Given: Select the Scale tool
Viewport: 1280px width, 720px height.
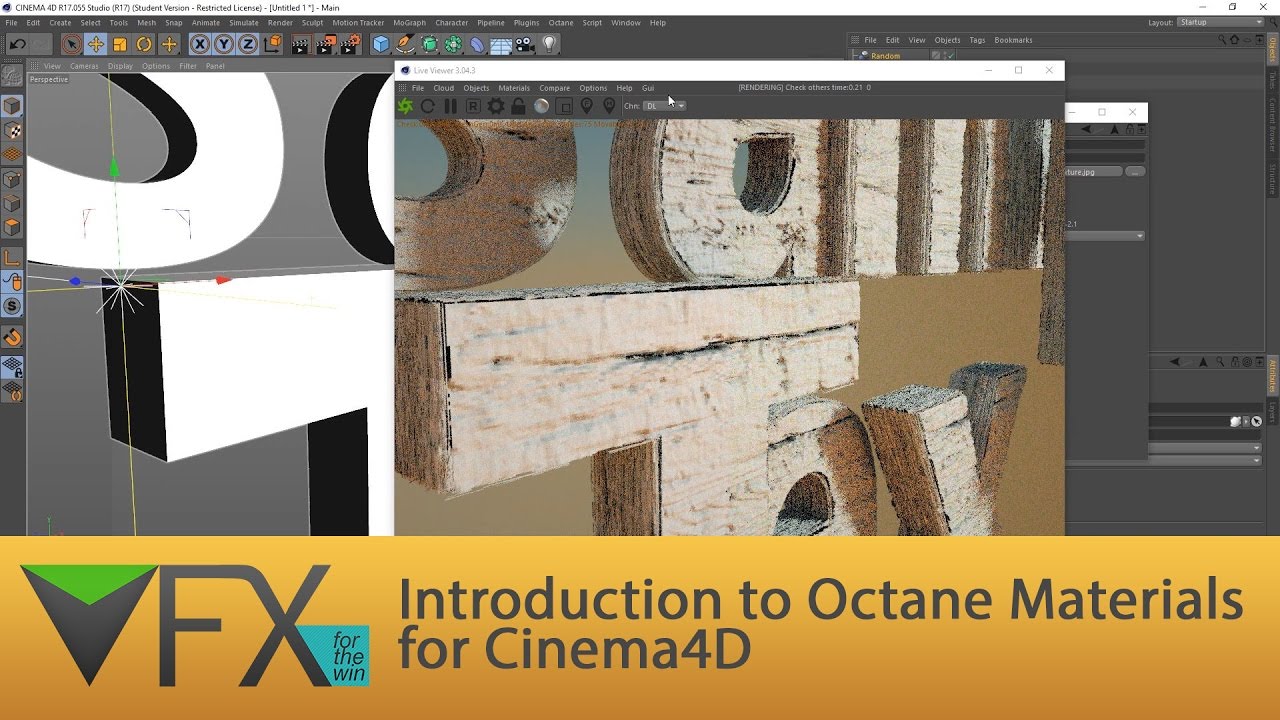Looking at the screenshot, I should click(x=120, y=44).
